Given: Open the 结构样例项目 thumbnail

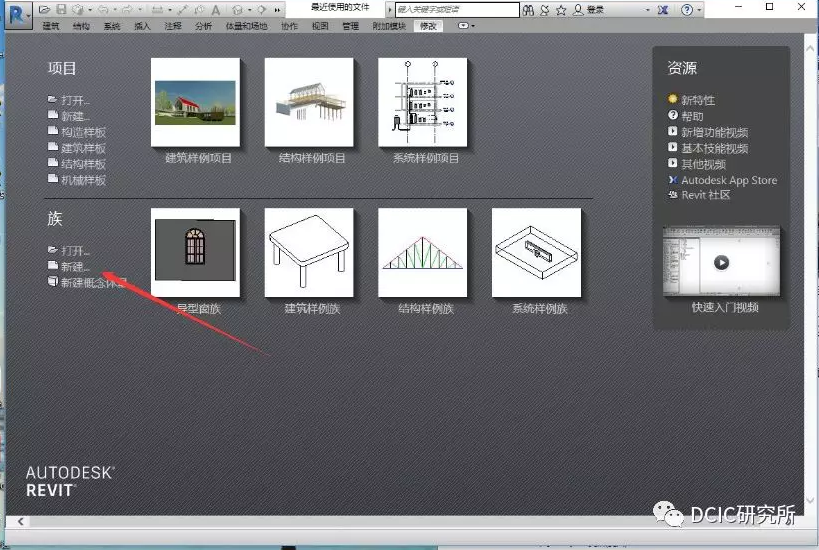Looking at the screenshot, I should click(x=309, y=102).
